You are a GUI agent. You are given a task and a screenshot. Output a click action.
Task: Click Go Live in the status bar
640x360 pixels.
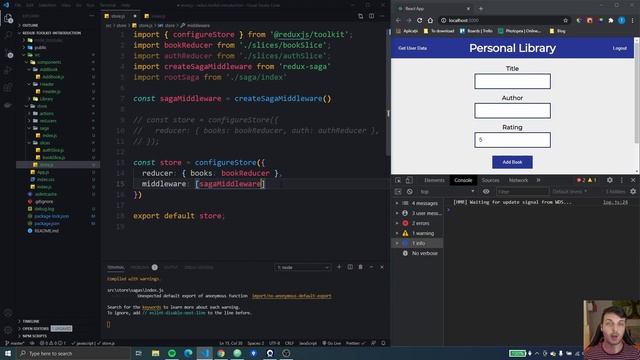pos(331,343)
